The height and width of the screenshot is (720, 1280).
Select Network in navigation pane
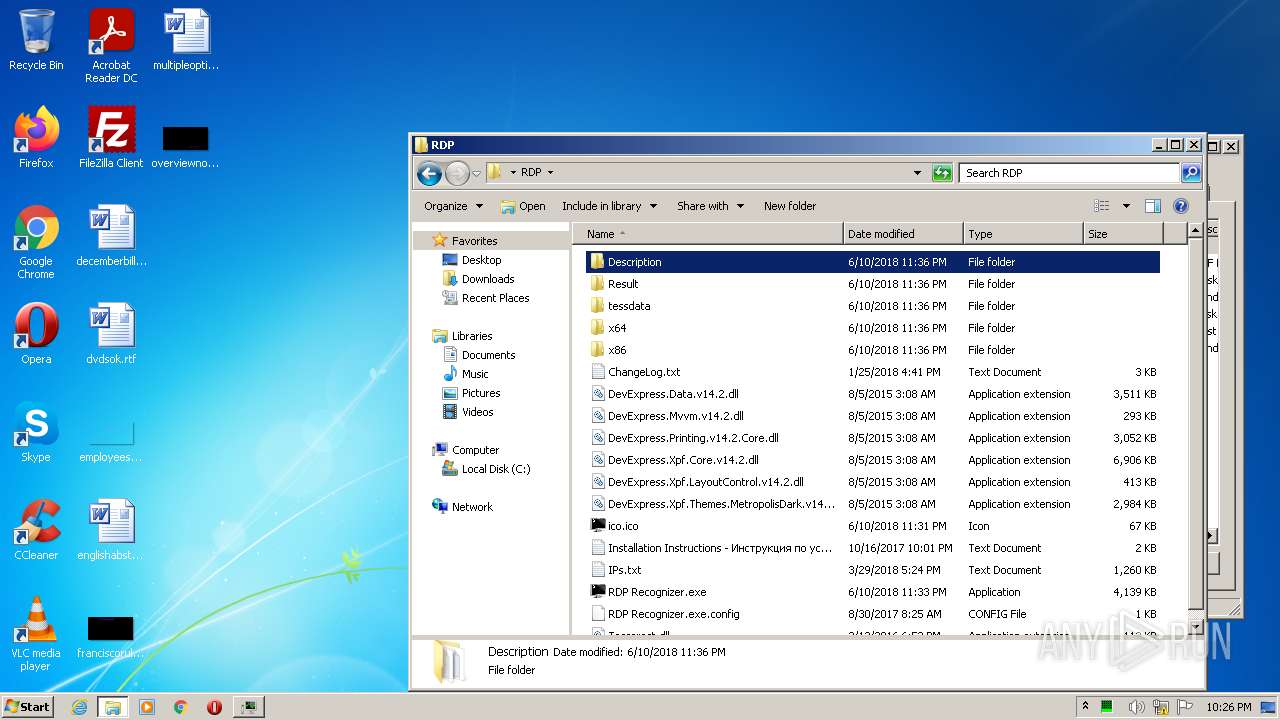[x=472, y=507]
